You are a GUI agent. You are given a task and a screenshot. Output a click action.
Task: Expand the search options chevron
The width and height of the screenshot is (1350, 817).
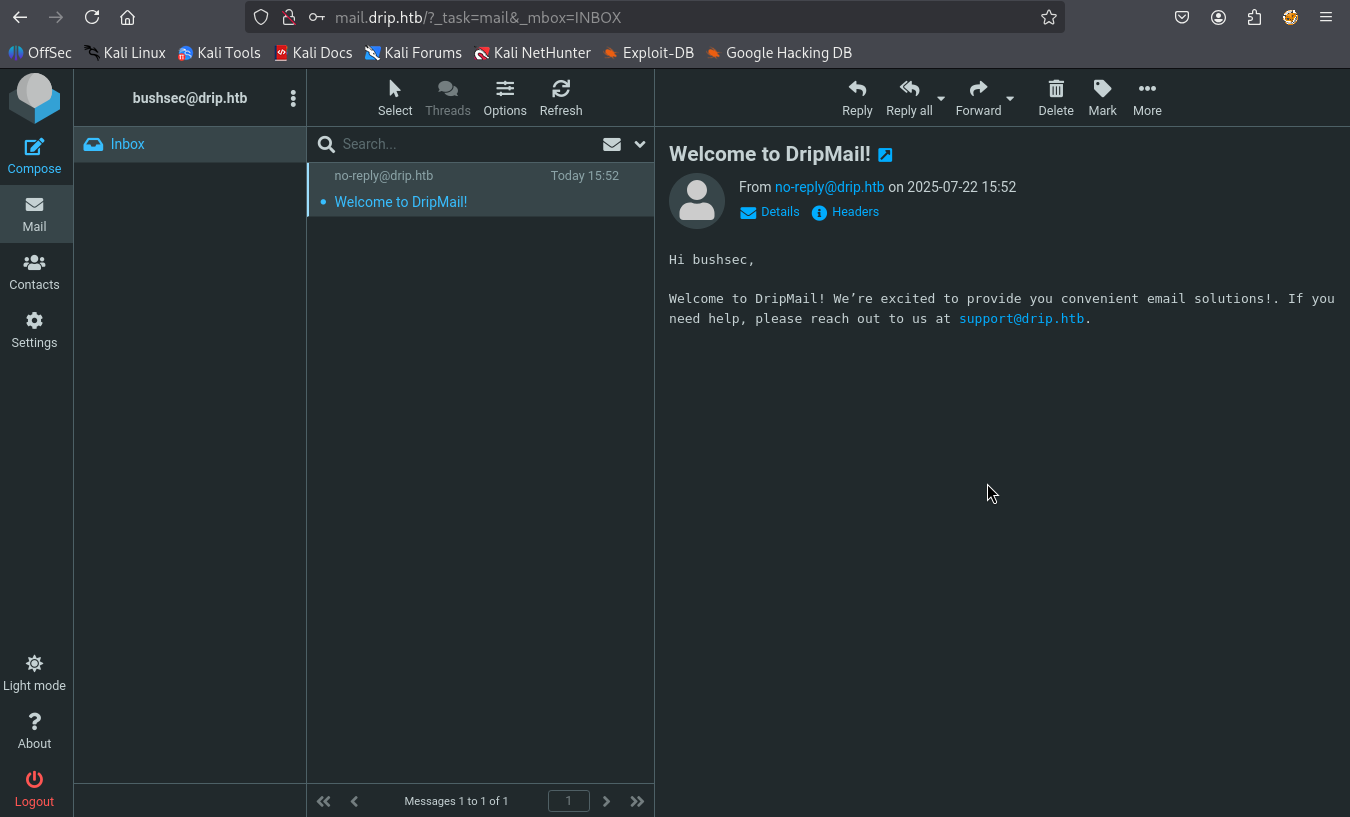[x=640, y=144]
